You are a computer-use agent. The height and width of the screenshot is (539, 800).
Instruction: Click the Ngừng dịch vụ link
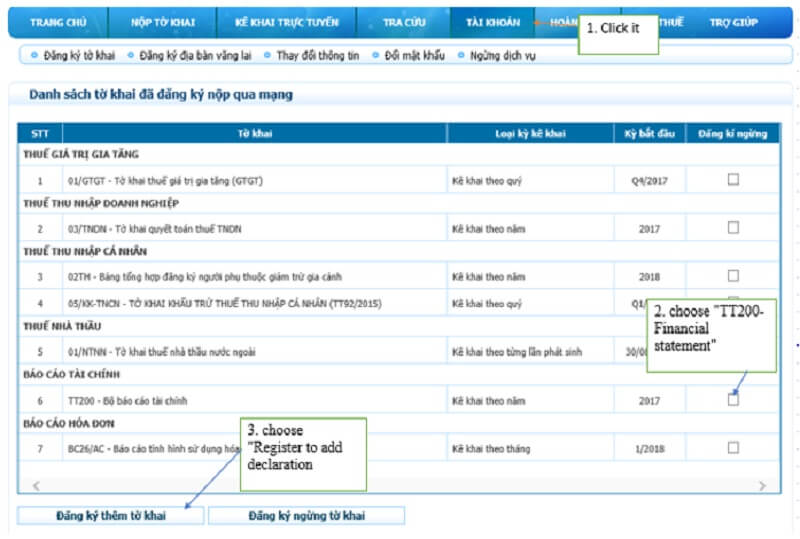coord(502,56)
